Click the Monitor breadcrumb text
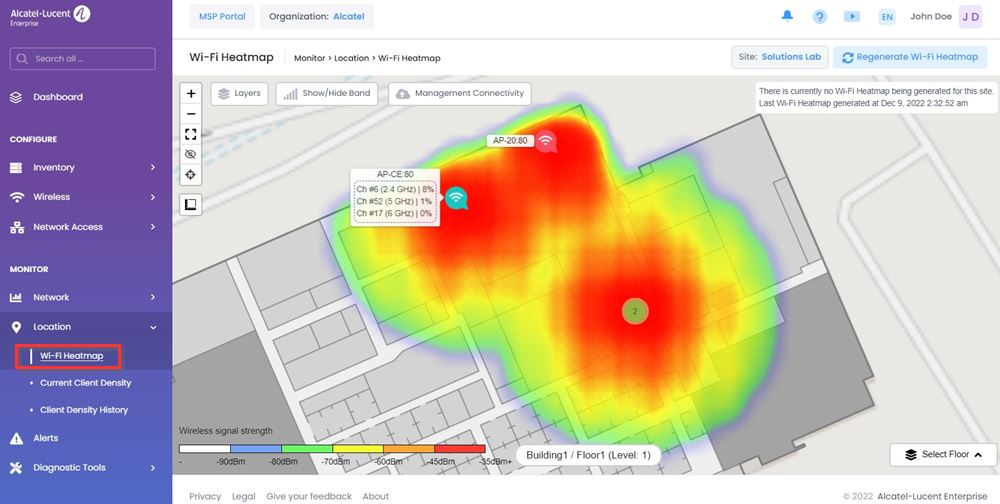This screenshot has height=504, width=1000. pyautogui.click(x=309, y=58)
